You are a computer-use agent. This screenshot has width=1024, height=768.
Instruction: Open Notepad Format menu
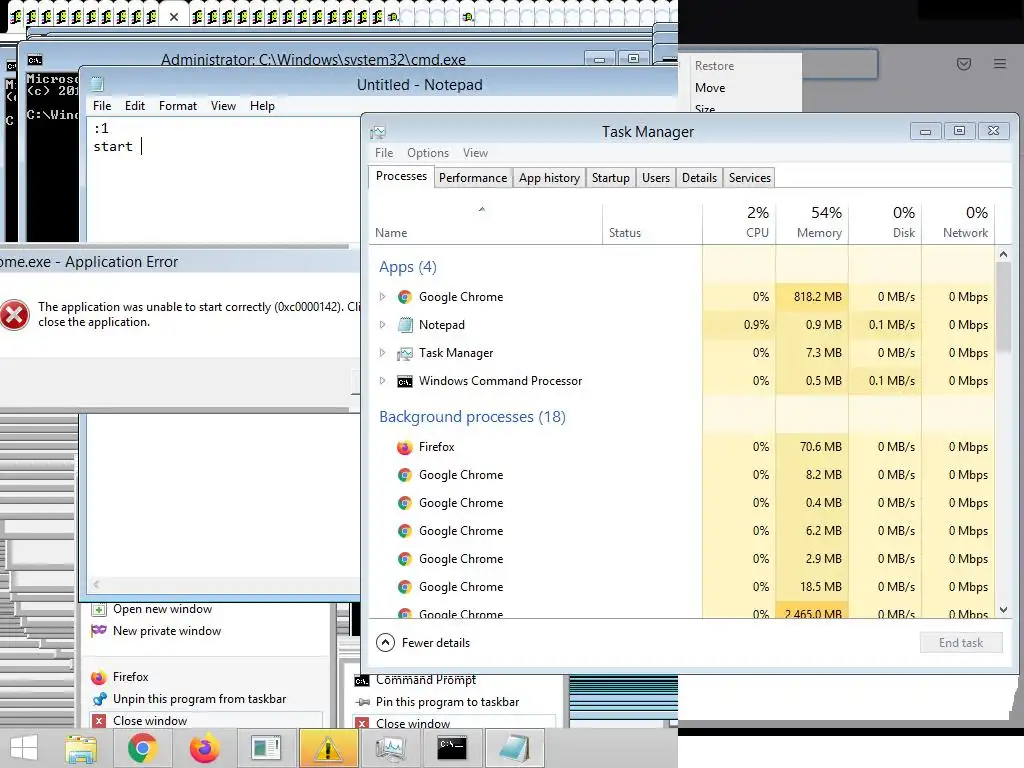[x=178, y=106]
